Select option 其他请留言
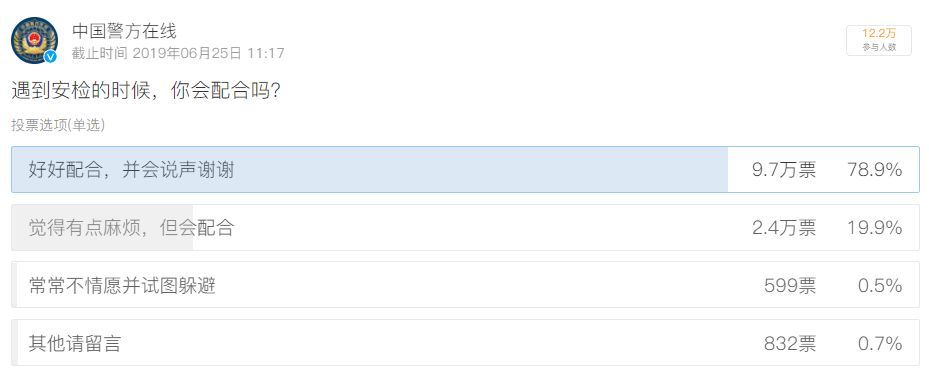The height and width of the screenshot is (389, 929). [465, 343]
